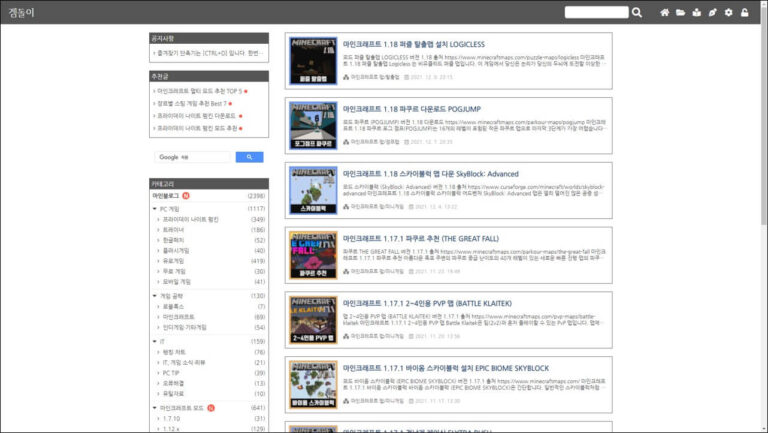768x433 pixels.
Task: Click the magnifier search icon in header
Action: (637, 12)
